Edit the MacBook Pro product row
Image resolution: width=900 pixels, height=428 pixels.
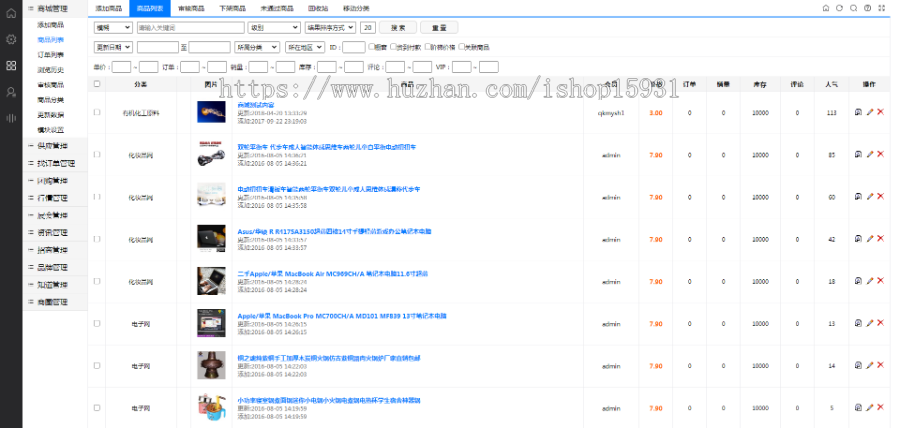[870, 323]
